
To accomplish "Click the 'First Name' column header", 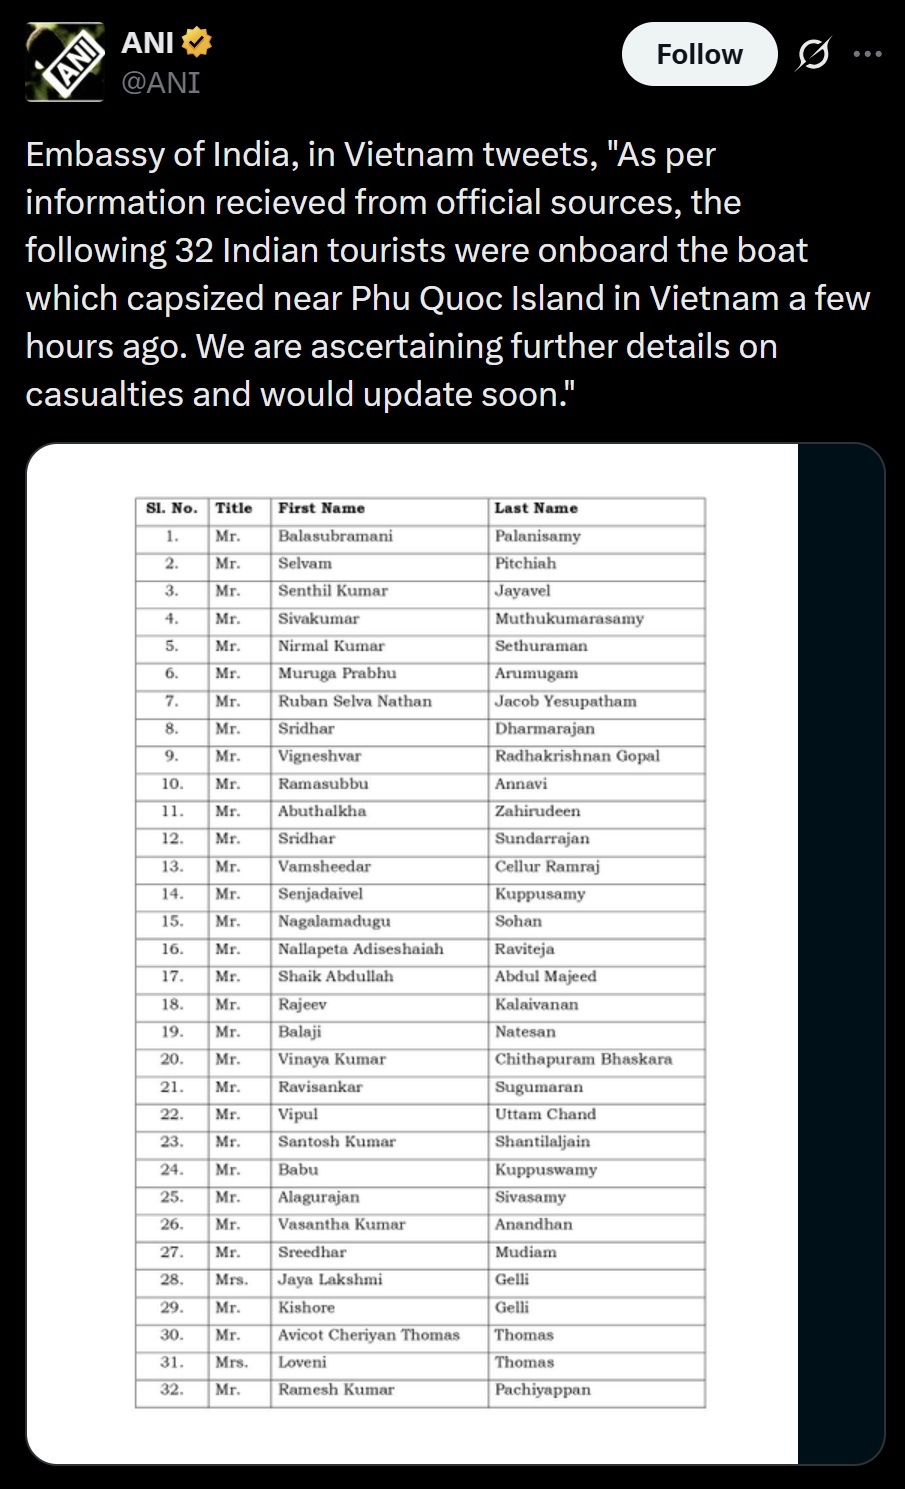I will pos(321,508).
